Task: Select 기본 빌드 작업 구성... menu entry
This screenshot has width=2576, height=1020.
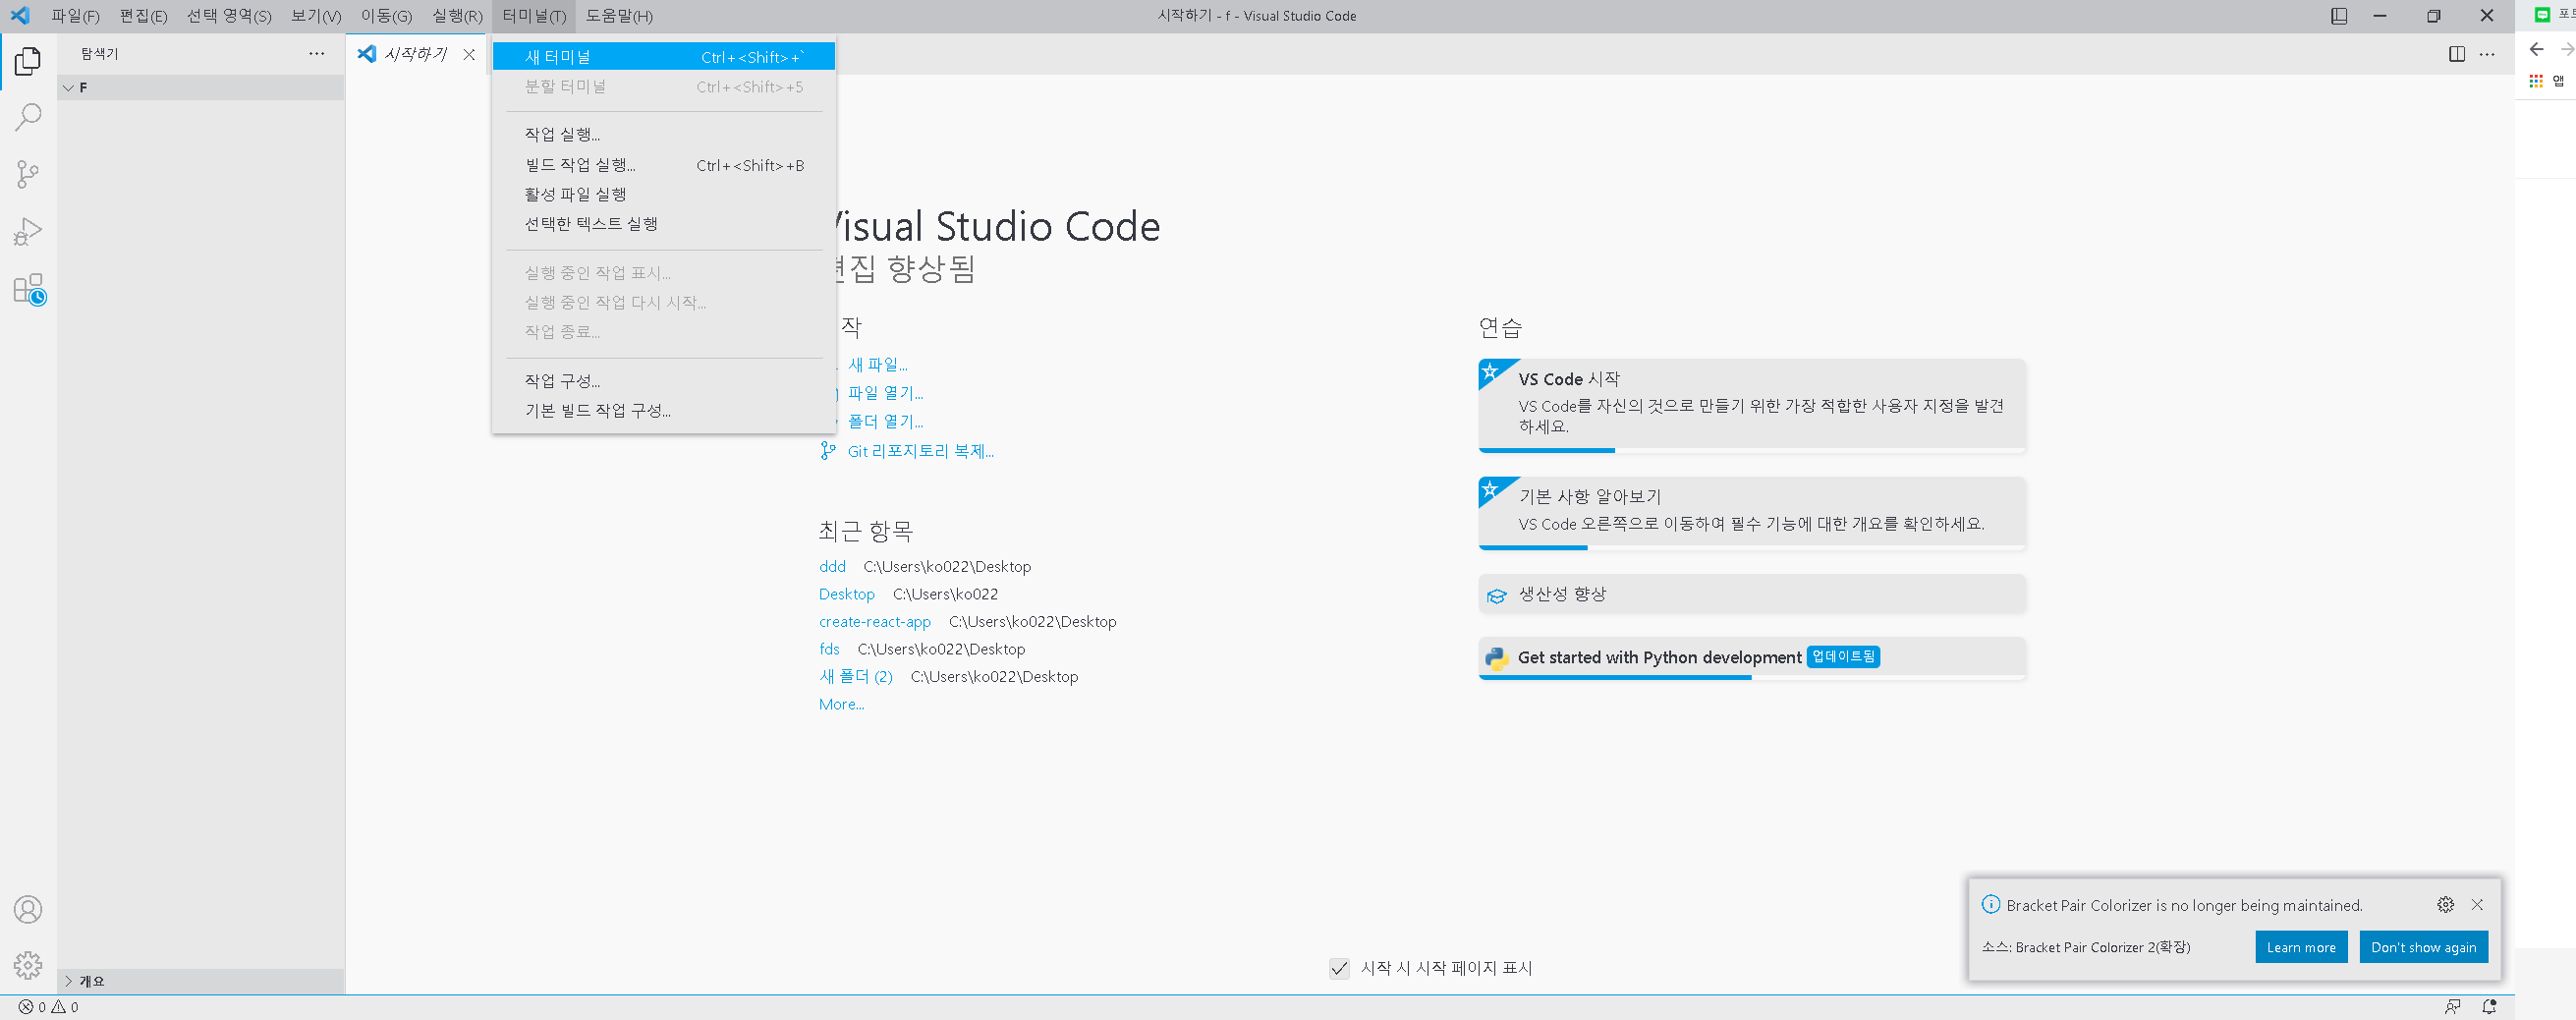Action: point(664,410)
